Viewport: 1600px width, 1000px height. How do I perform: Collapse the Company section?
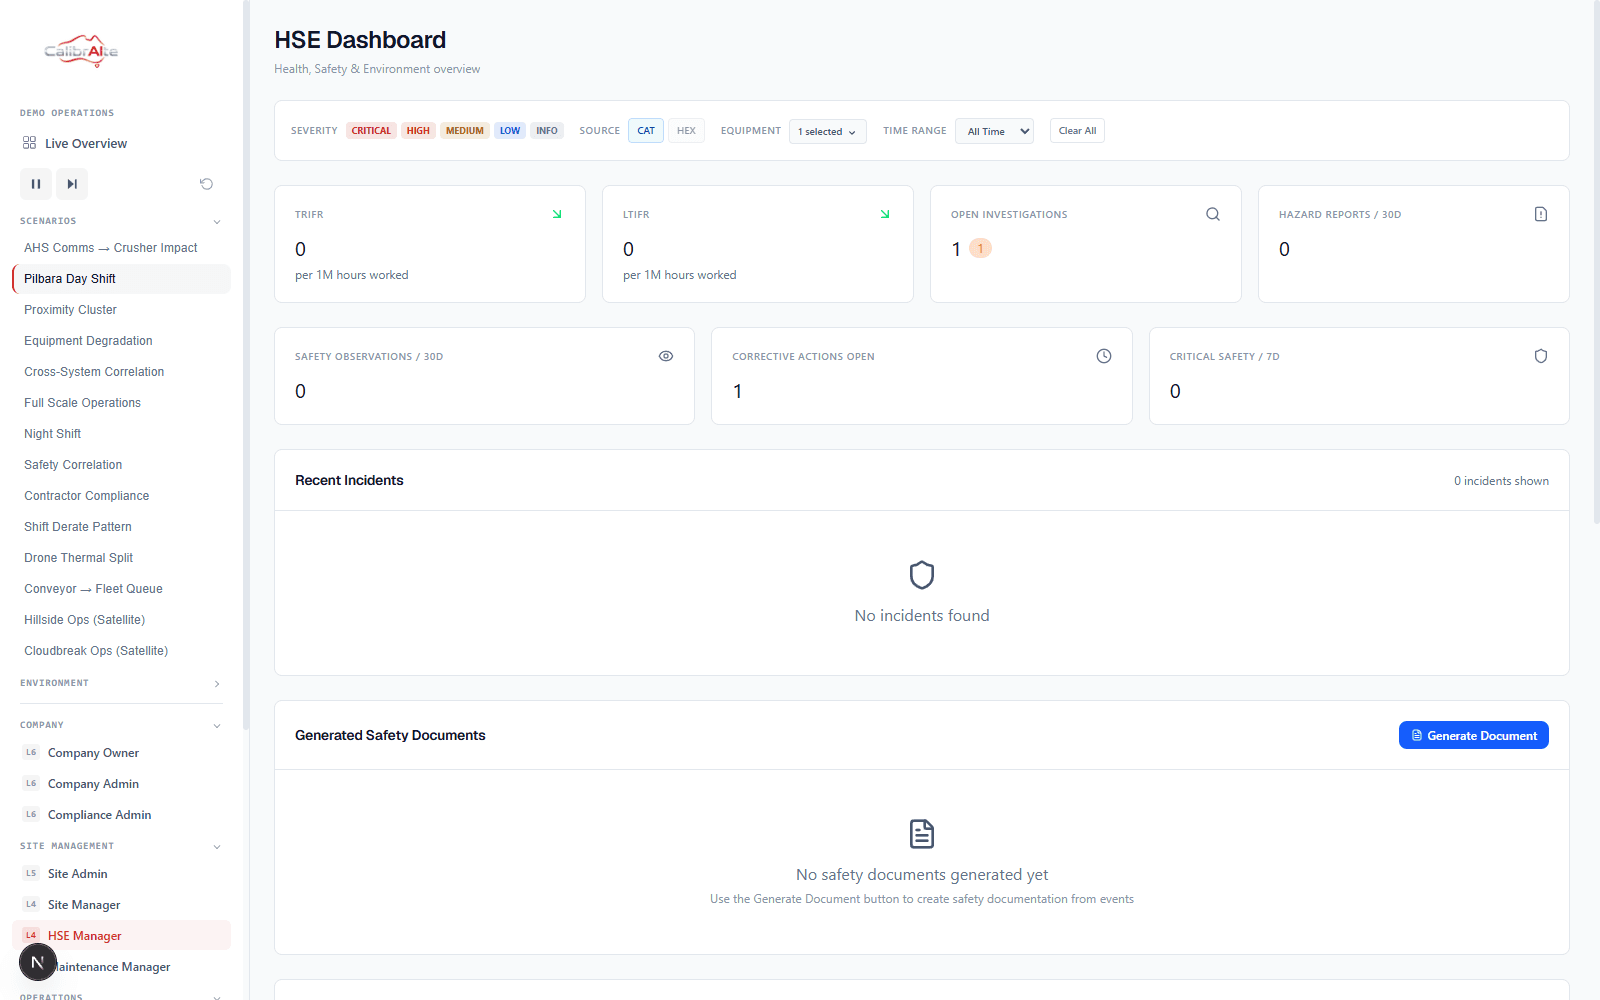[217, 725]
